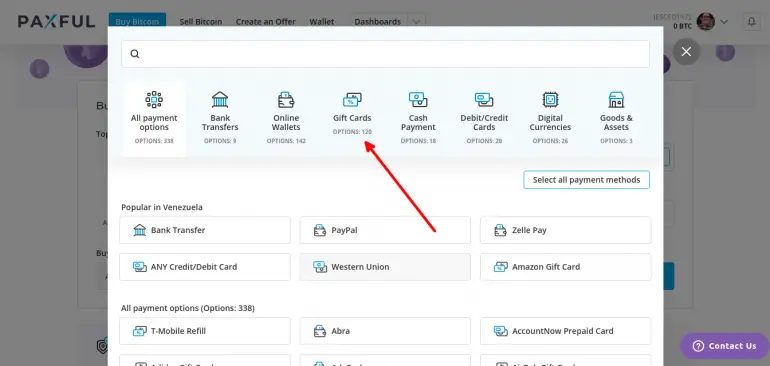The image size is (770, 366).
Task: Open the Online Wallets category icon
Action: pos(286,100)
